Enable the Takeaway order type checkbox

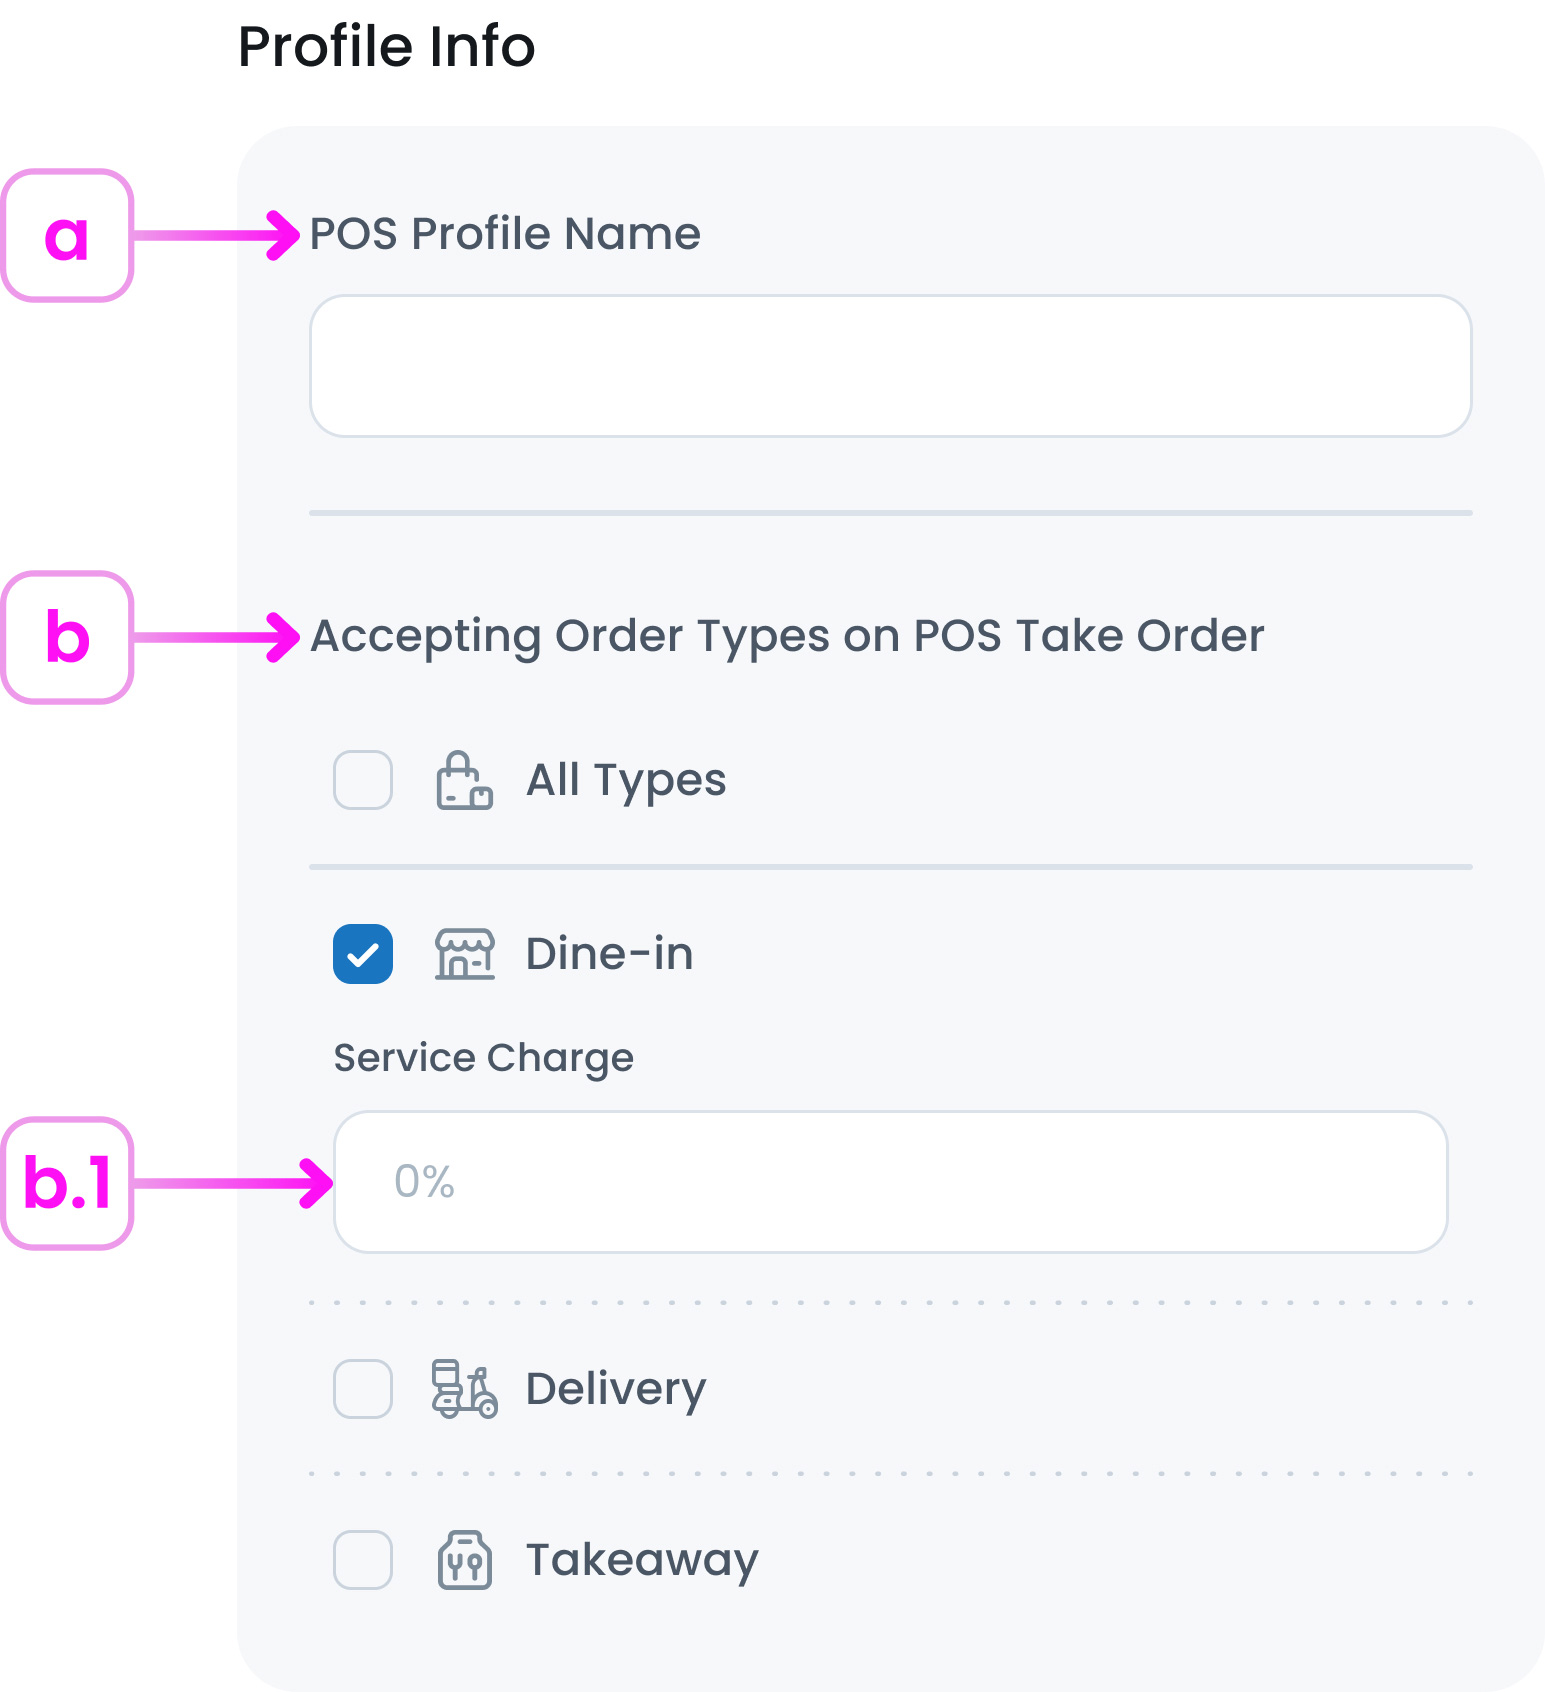(x=362, y=1560)
